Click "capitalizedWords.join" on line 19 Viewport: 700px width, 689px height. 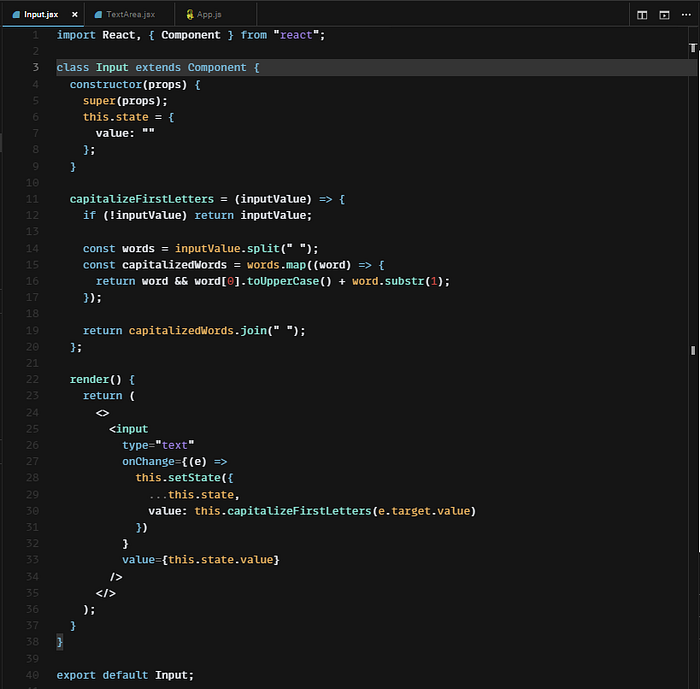tap(198, 330)
